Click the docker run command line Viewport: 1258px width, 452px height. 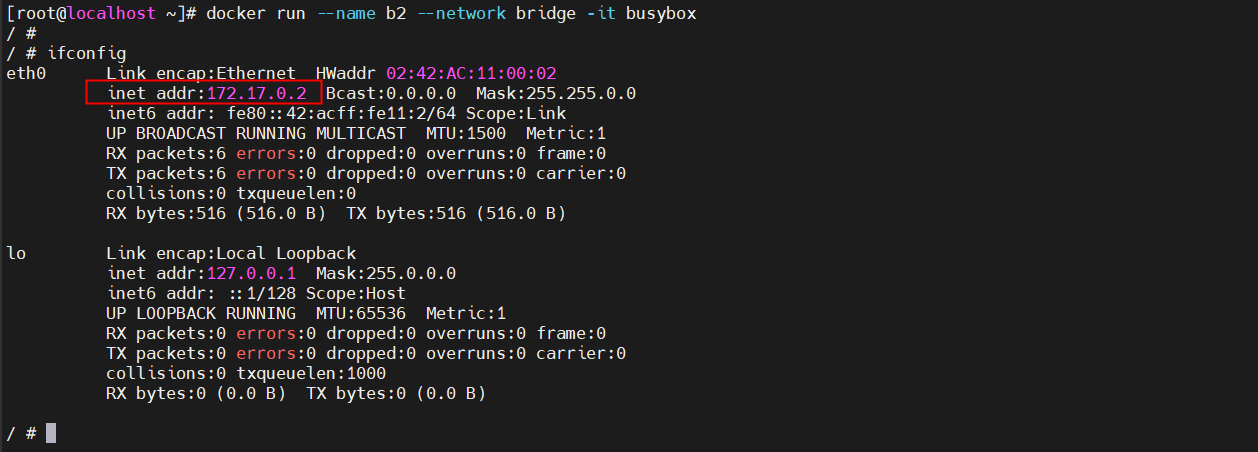coord(450,13)
